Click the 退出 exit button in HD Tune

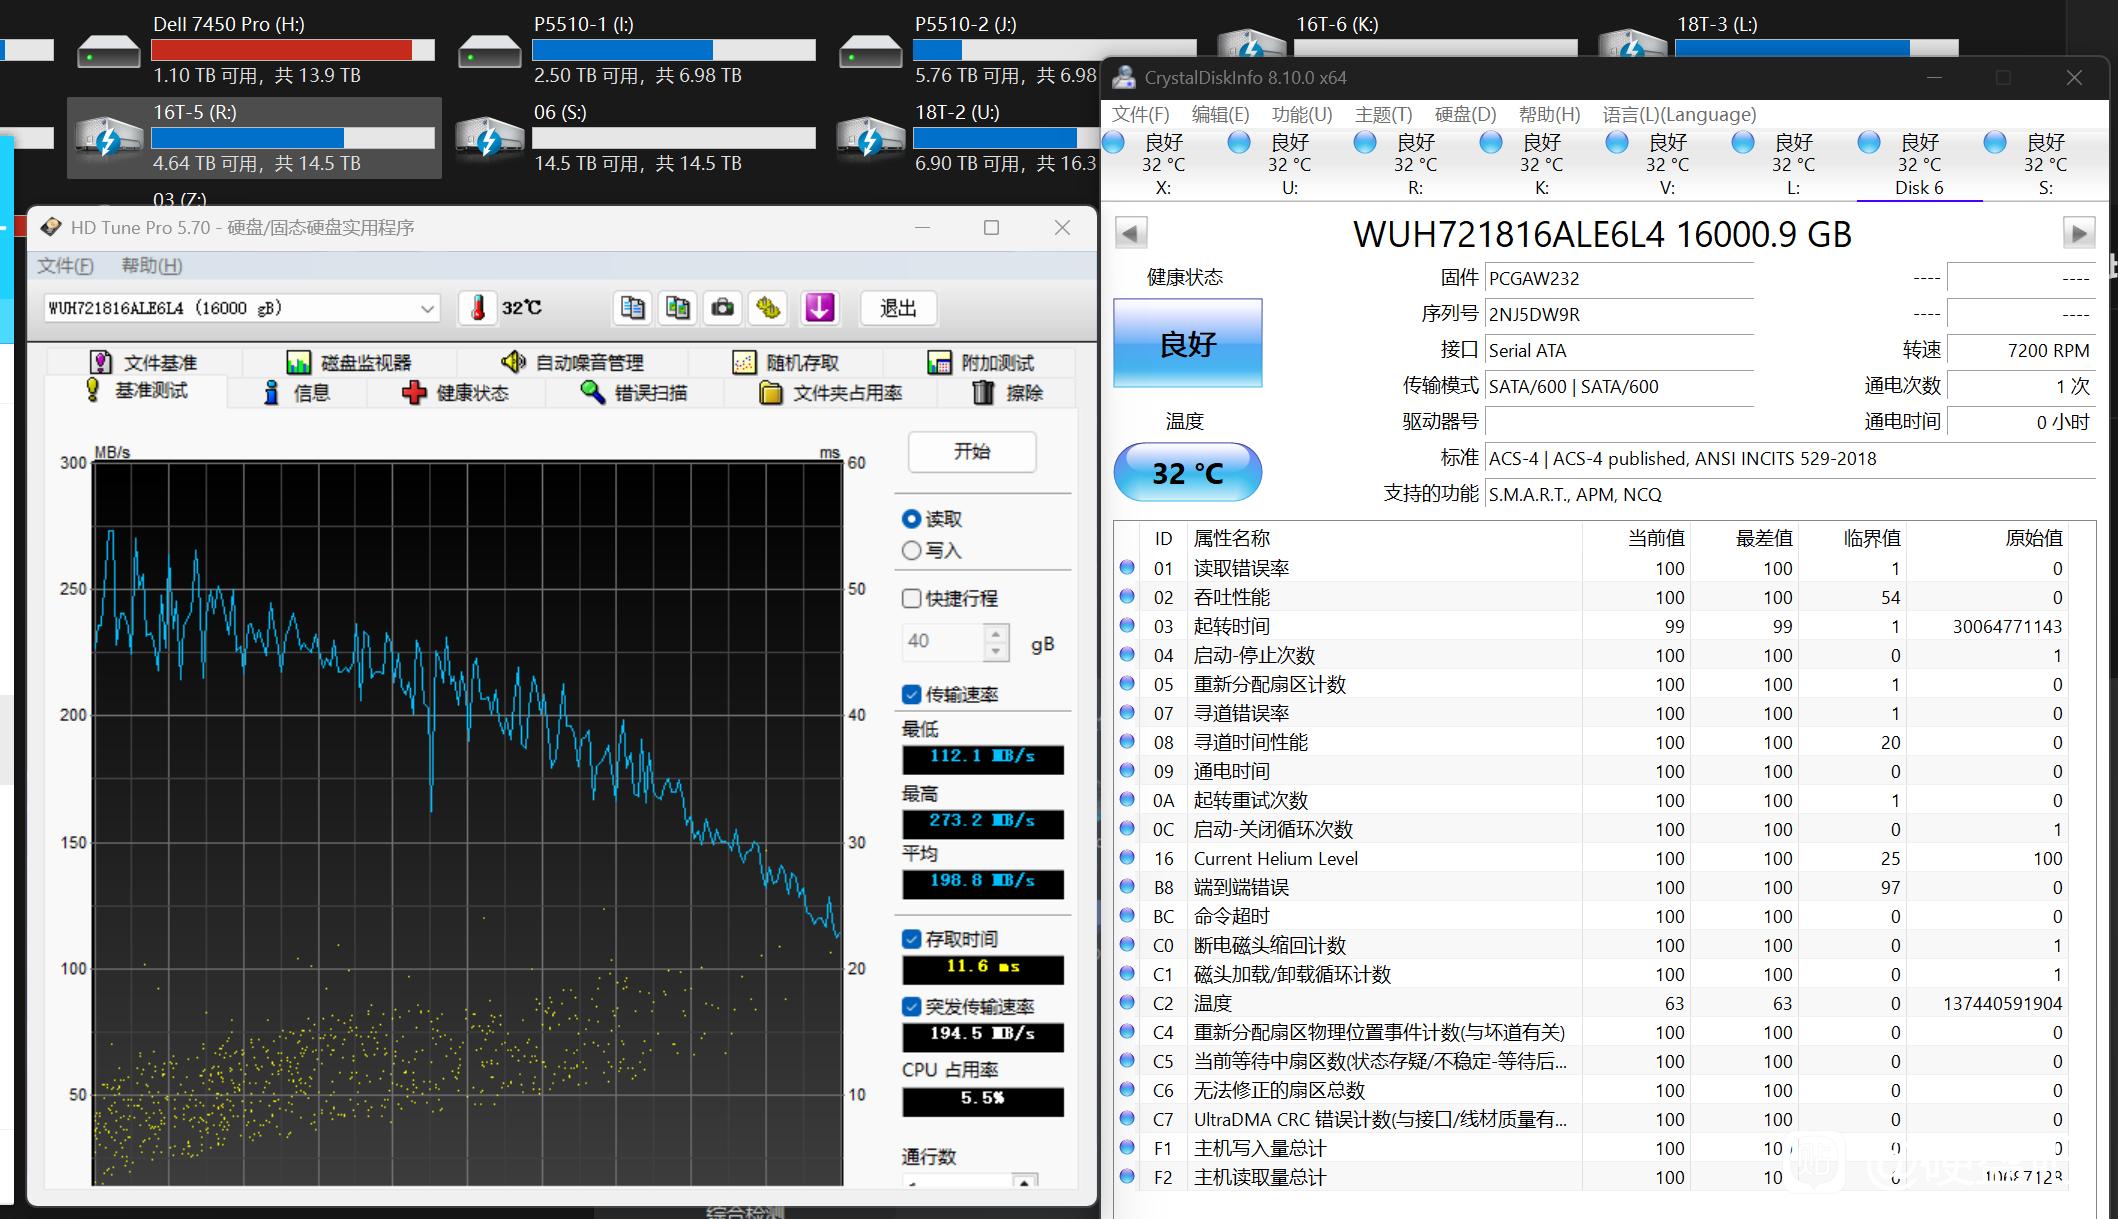pos(898,308)
